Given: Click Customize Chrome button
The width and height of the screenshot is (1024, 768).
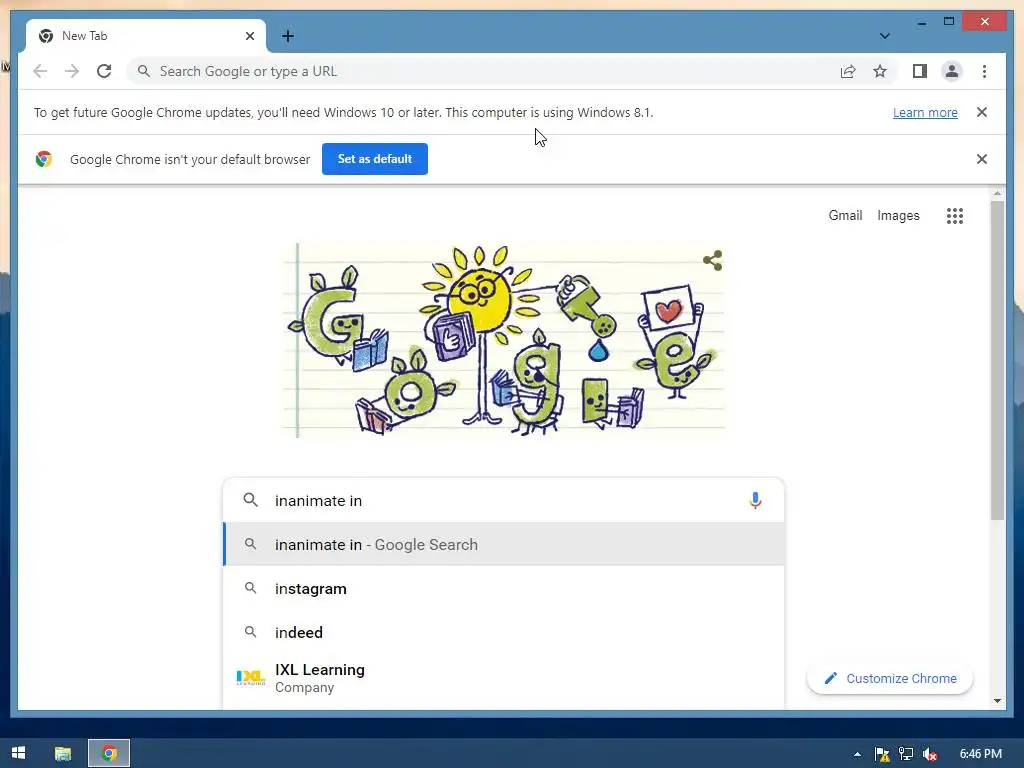Looking at the screenshot, I should click(x=889, y=679).
